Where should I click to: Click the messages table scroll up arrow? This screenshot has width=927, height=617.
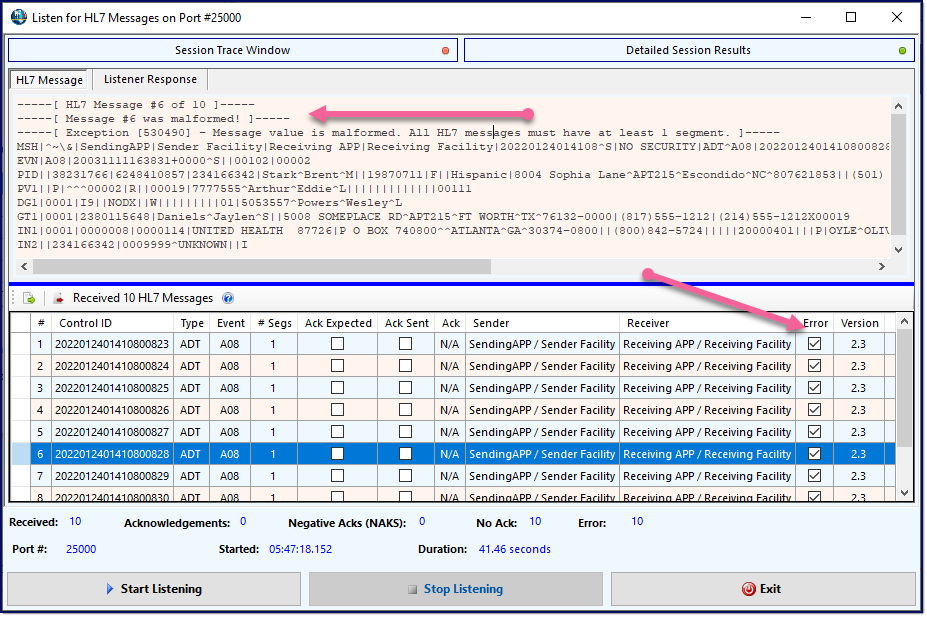904,322
